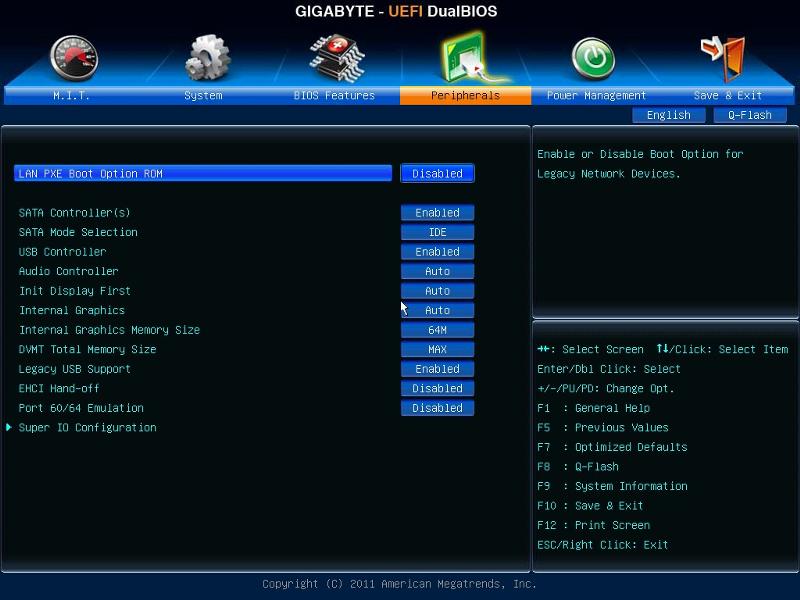Open Audio Controller Auto value

coord(437,271)
